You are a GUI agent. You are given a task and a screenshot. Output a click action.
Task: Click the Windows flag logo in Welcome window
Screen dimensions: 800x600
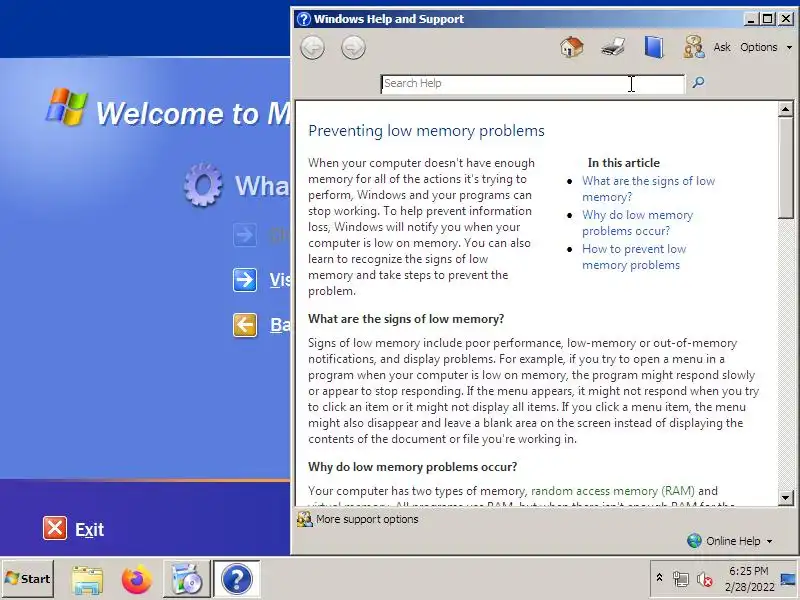tap(66, 107)
